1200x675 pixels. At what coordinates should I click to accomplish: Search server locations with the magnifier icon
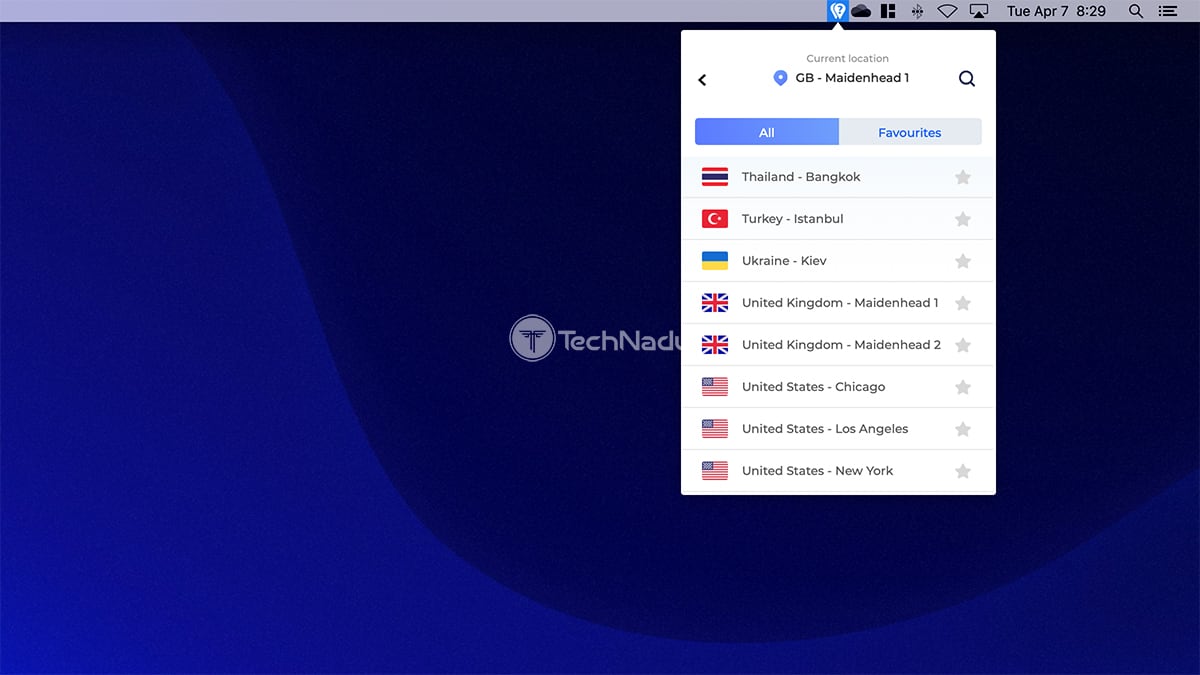[x=967, y=79]
